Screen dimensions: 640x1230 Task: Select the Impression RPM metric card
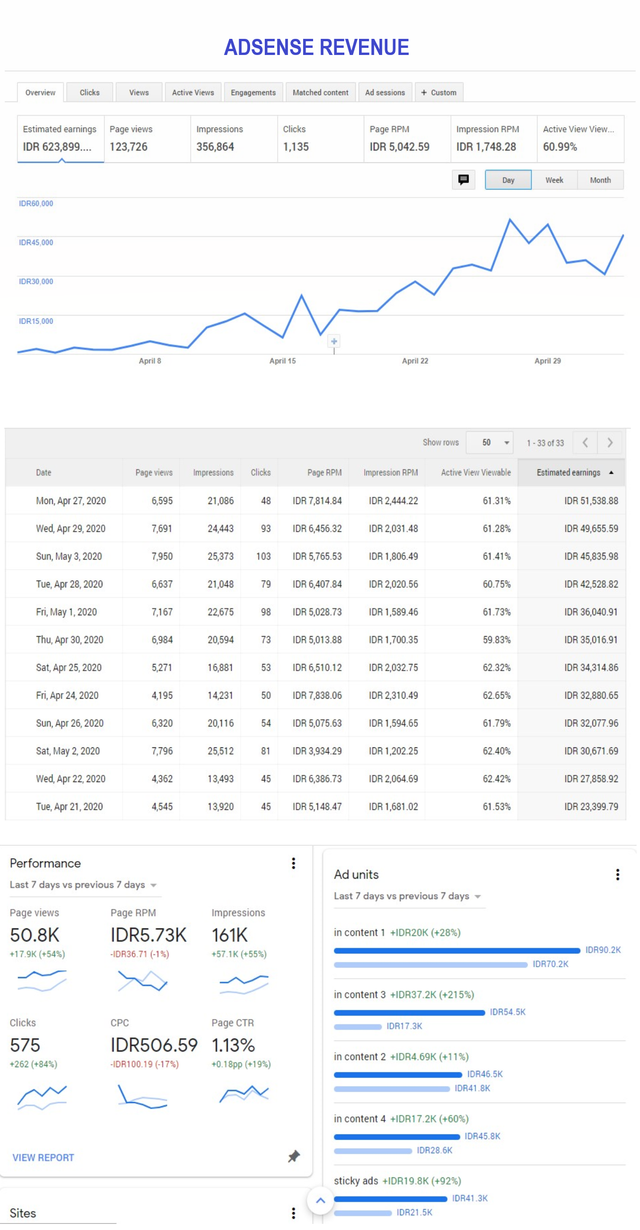(x=493, y=139)
